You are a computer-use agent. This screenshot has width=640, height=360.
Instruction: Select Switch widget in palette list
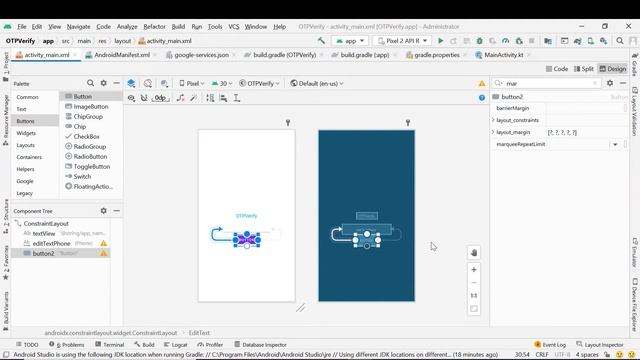82,176
